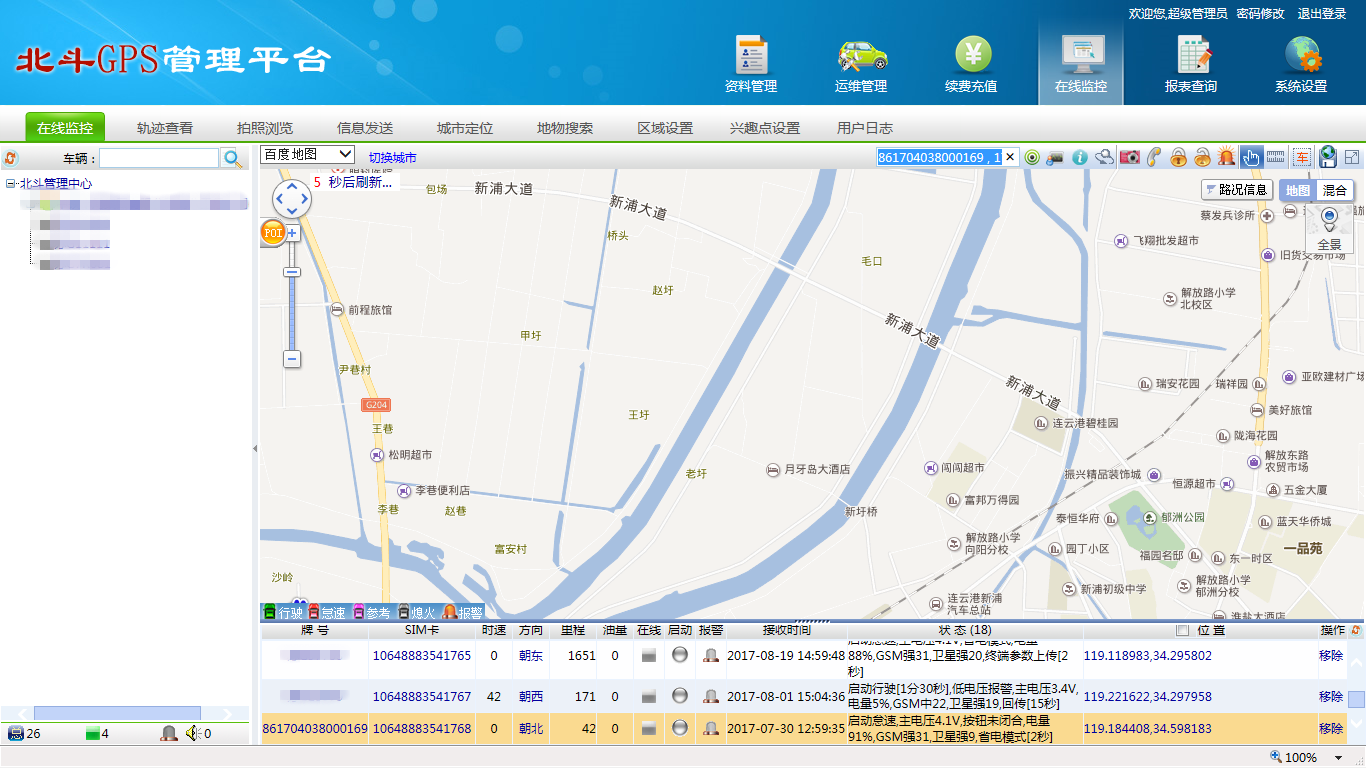Image resolution: width=1366 pixels, height=768 pixels.
Task: Click 退出登录 logout link
Action: tap(1322, 14)
